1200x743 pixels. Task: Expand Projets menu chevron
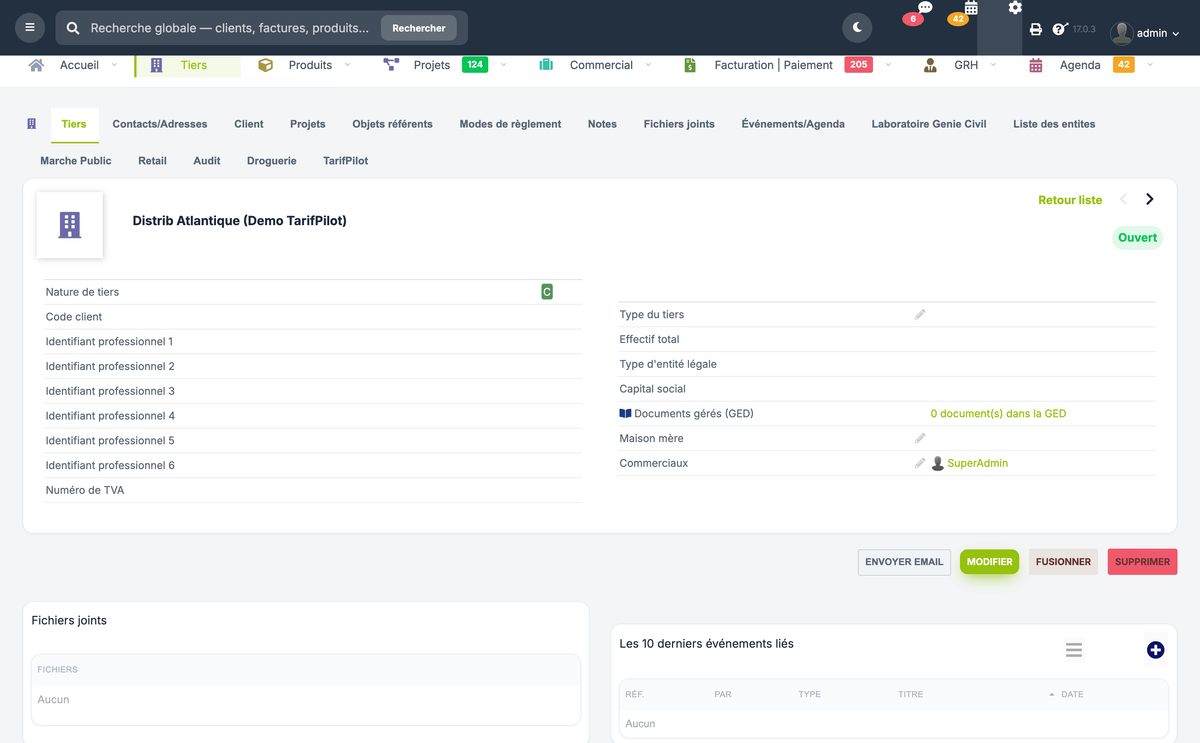504,65
